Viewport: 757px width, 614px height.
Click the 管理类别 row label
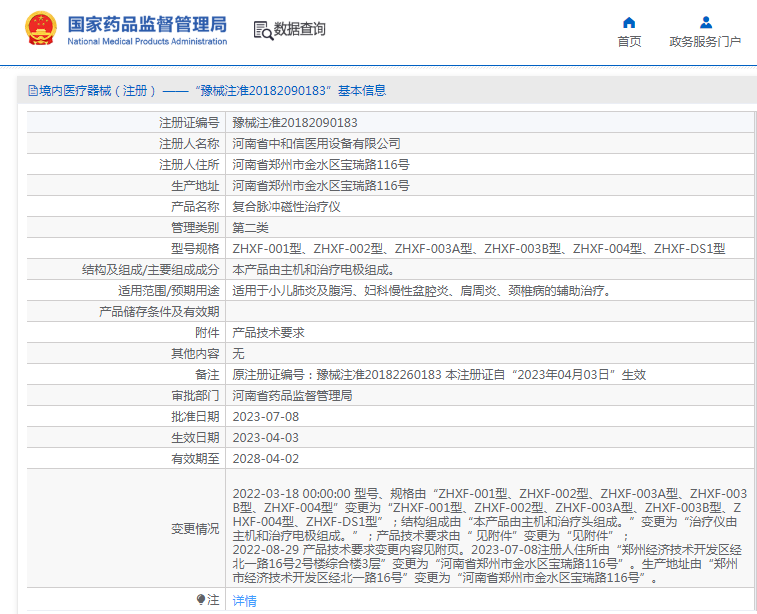[195, 227]
